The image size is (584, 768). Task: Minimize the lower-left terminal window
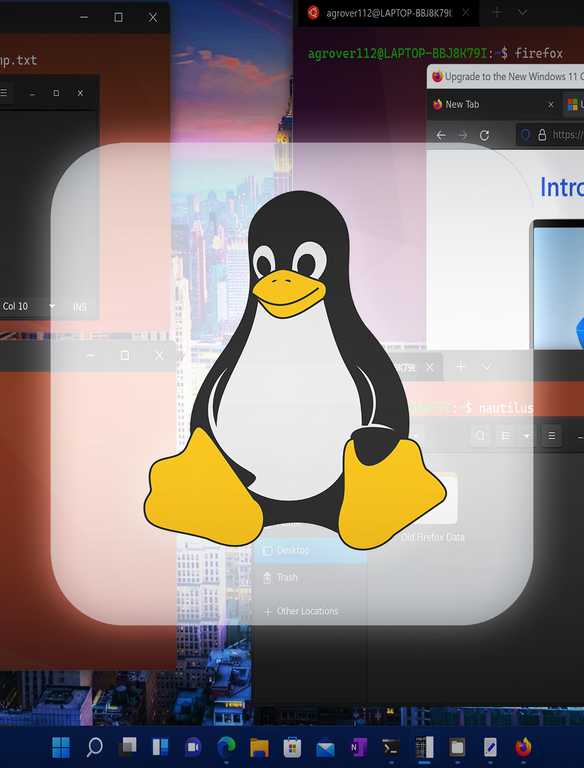(x=90, y=356)
